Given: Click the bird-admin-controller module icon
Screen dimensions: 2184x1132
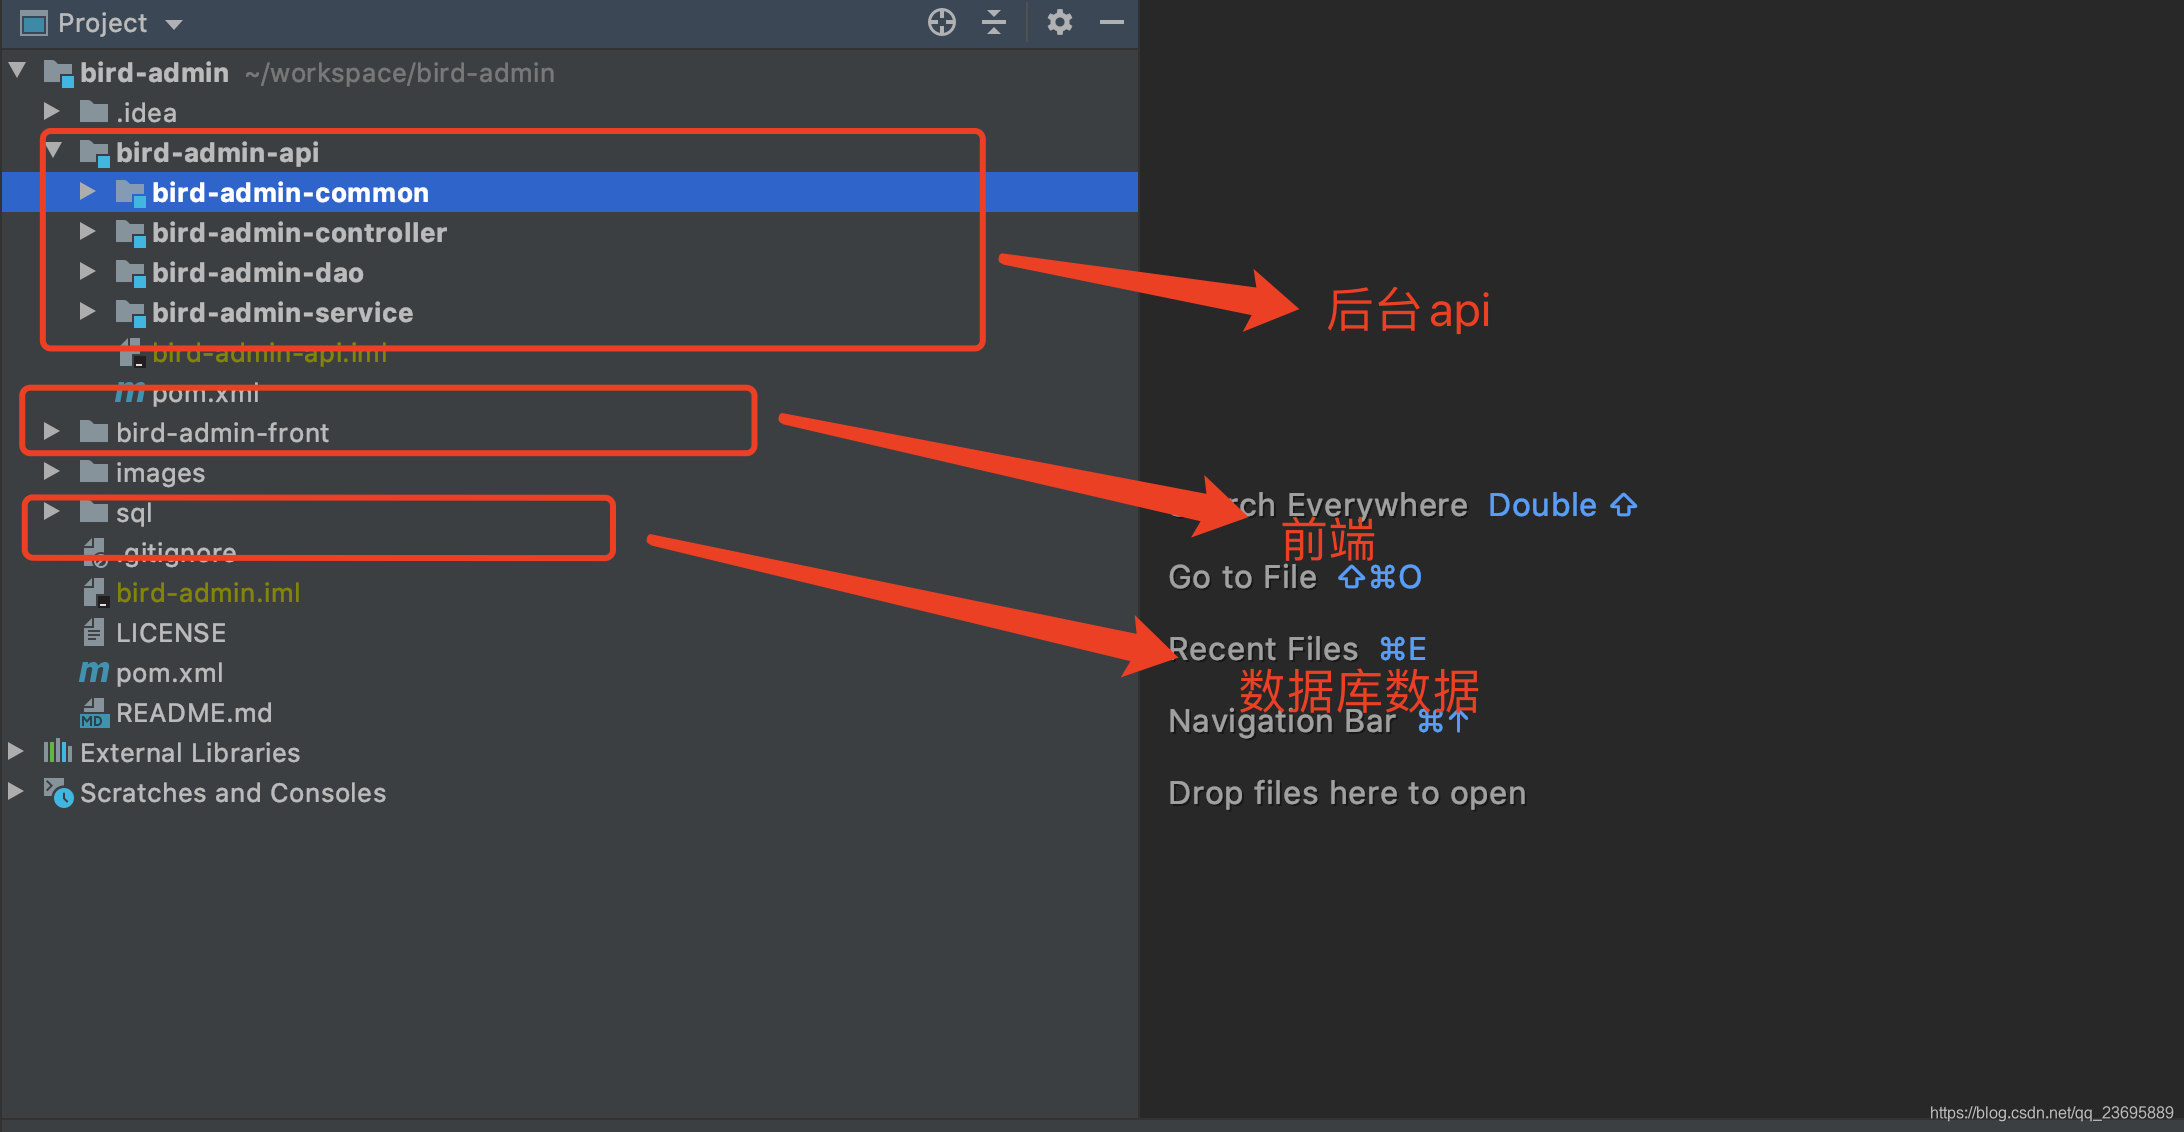Looking at the screenshot, I should click(131, 233).
